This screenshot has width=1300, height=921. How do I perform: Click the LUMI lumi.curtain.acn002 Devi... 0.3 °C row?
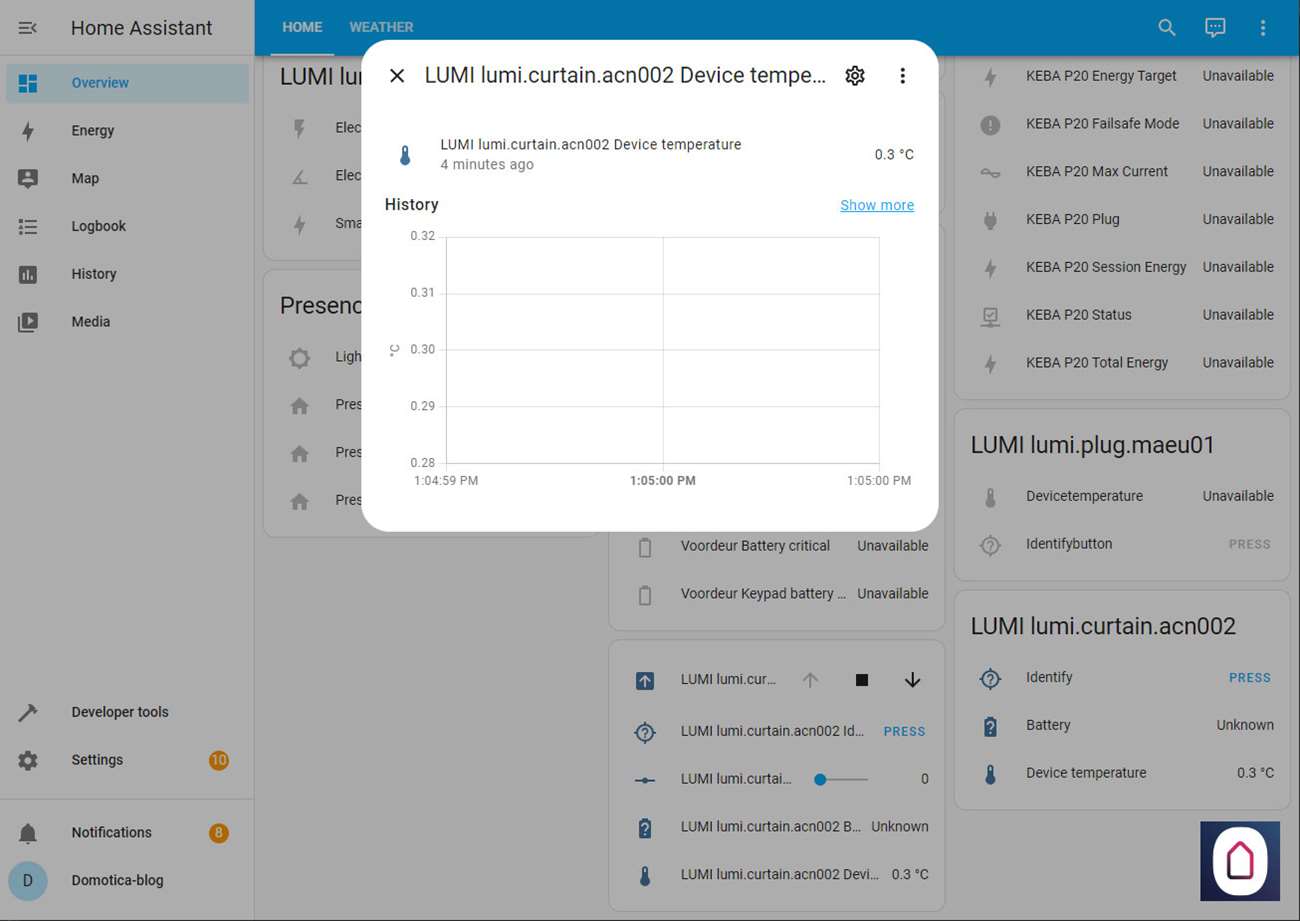pos(777,875)
